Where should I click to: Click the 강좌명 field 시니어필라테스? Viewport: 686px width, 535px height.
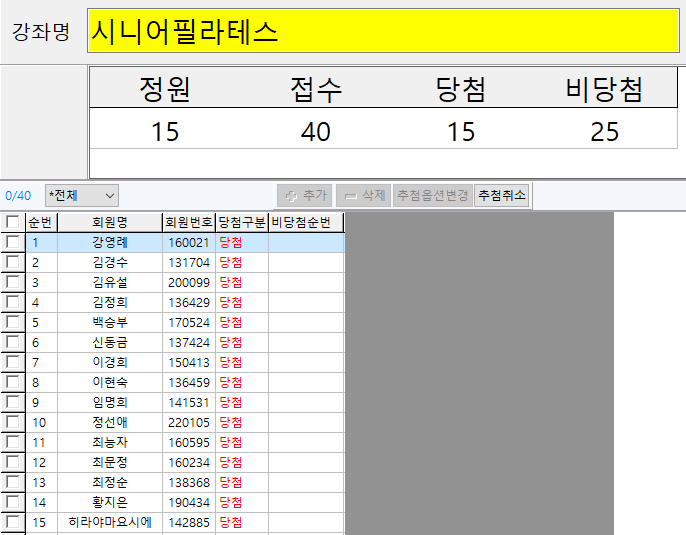coord(383,31)
